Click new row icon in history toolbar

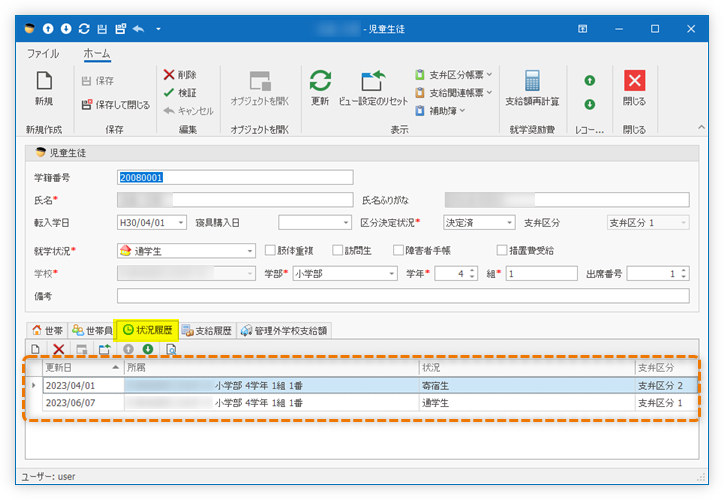pyautogui.click(x=36, y=349)
